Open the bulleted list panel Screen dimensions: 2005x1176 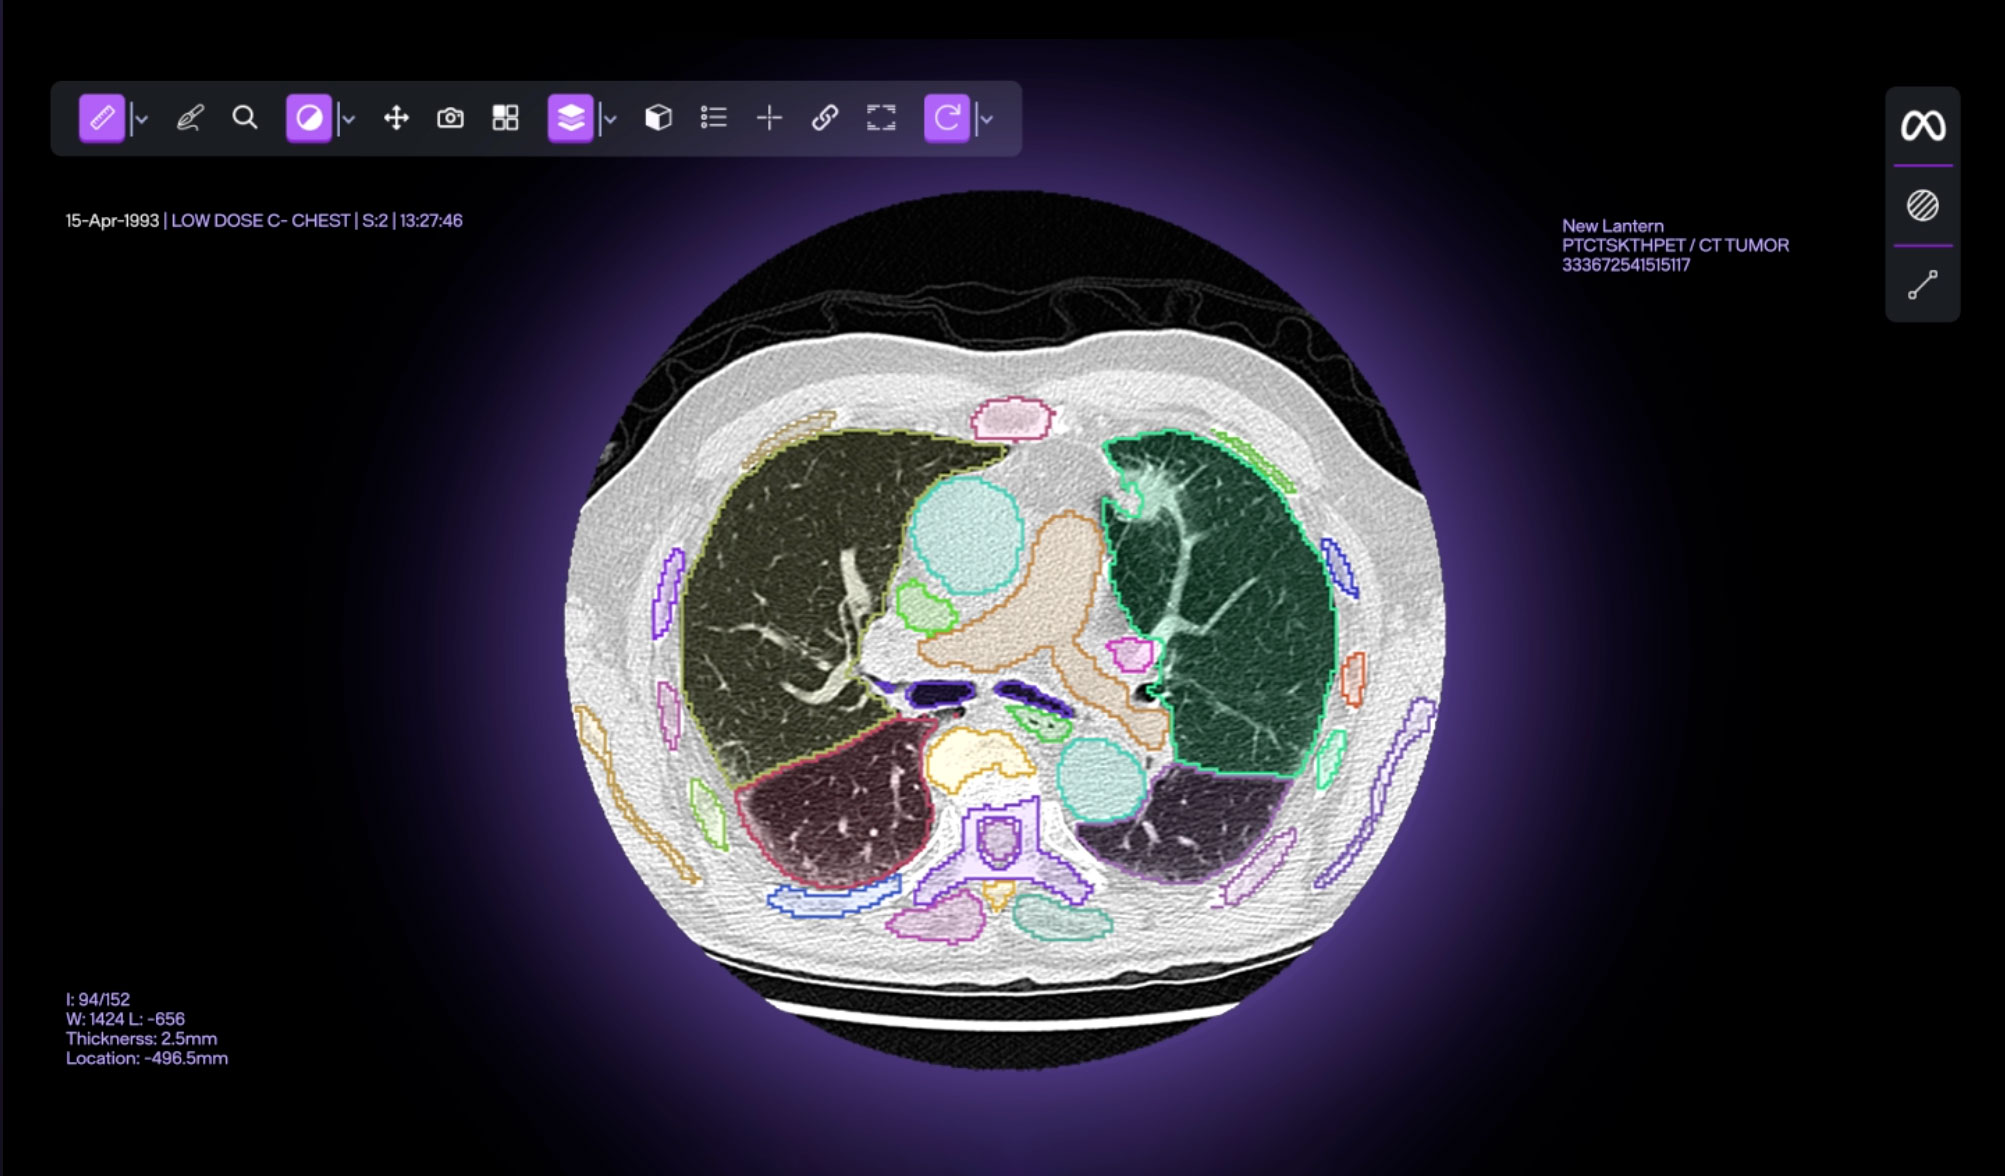click(713, 119)
